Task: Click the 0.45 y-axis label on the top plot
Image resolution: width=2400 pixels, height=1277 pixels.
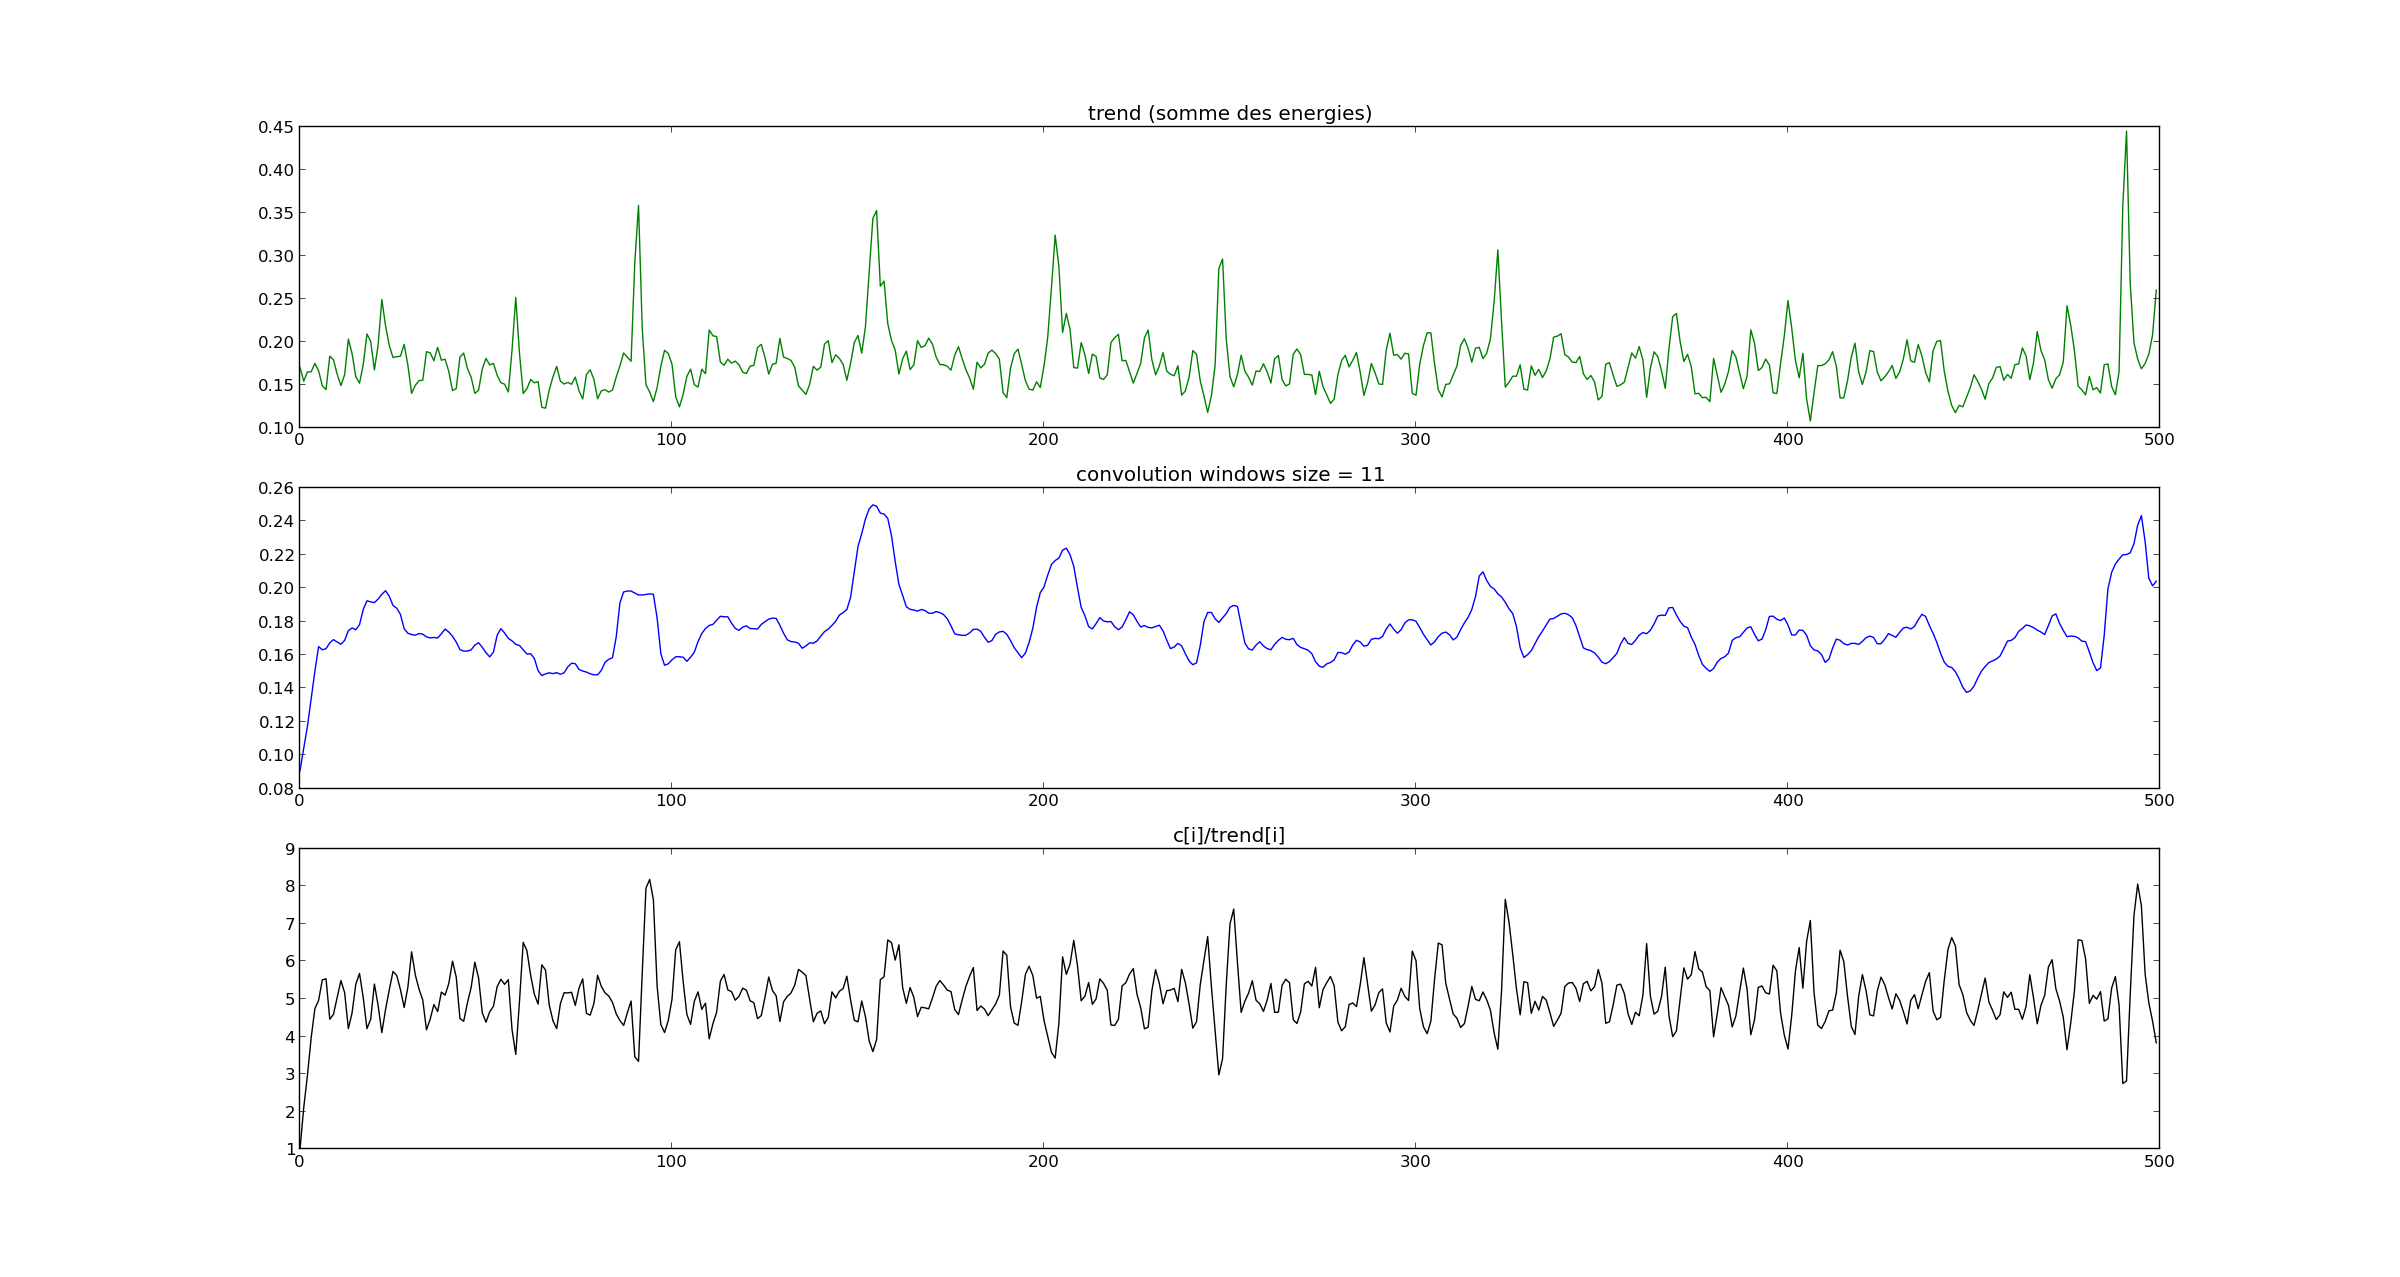Action: tap(276, 127)
